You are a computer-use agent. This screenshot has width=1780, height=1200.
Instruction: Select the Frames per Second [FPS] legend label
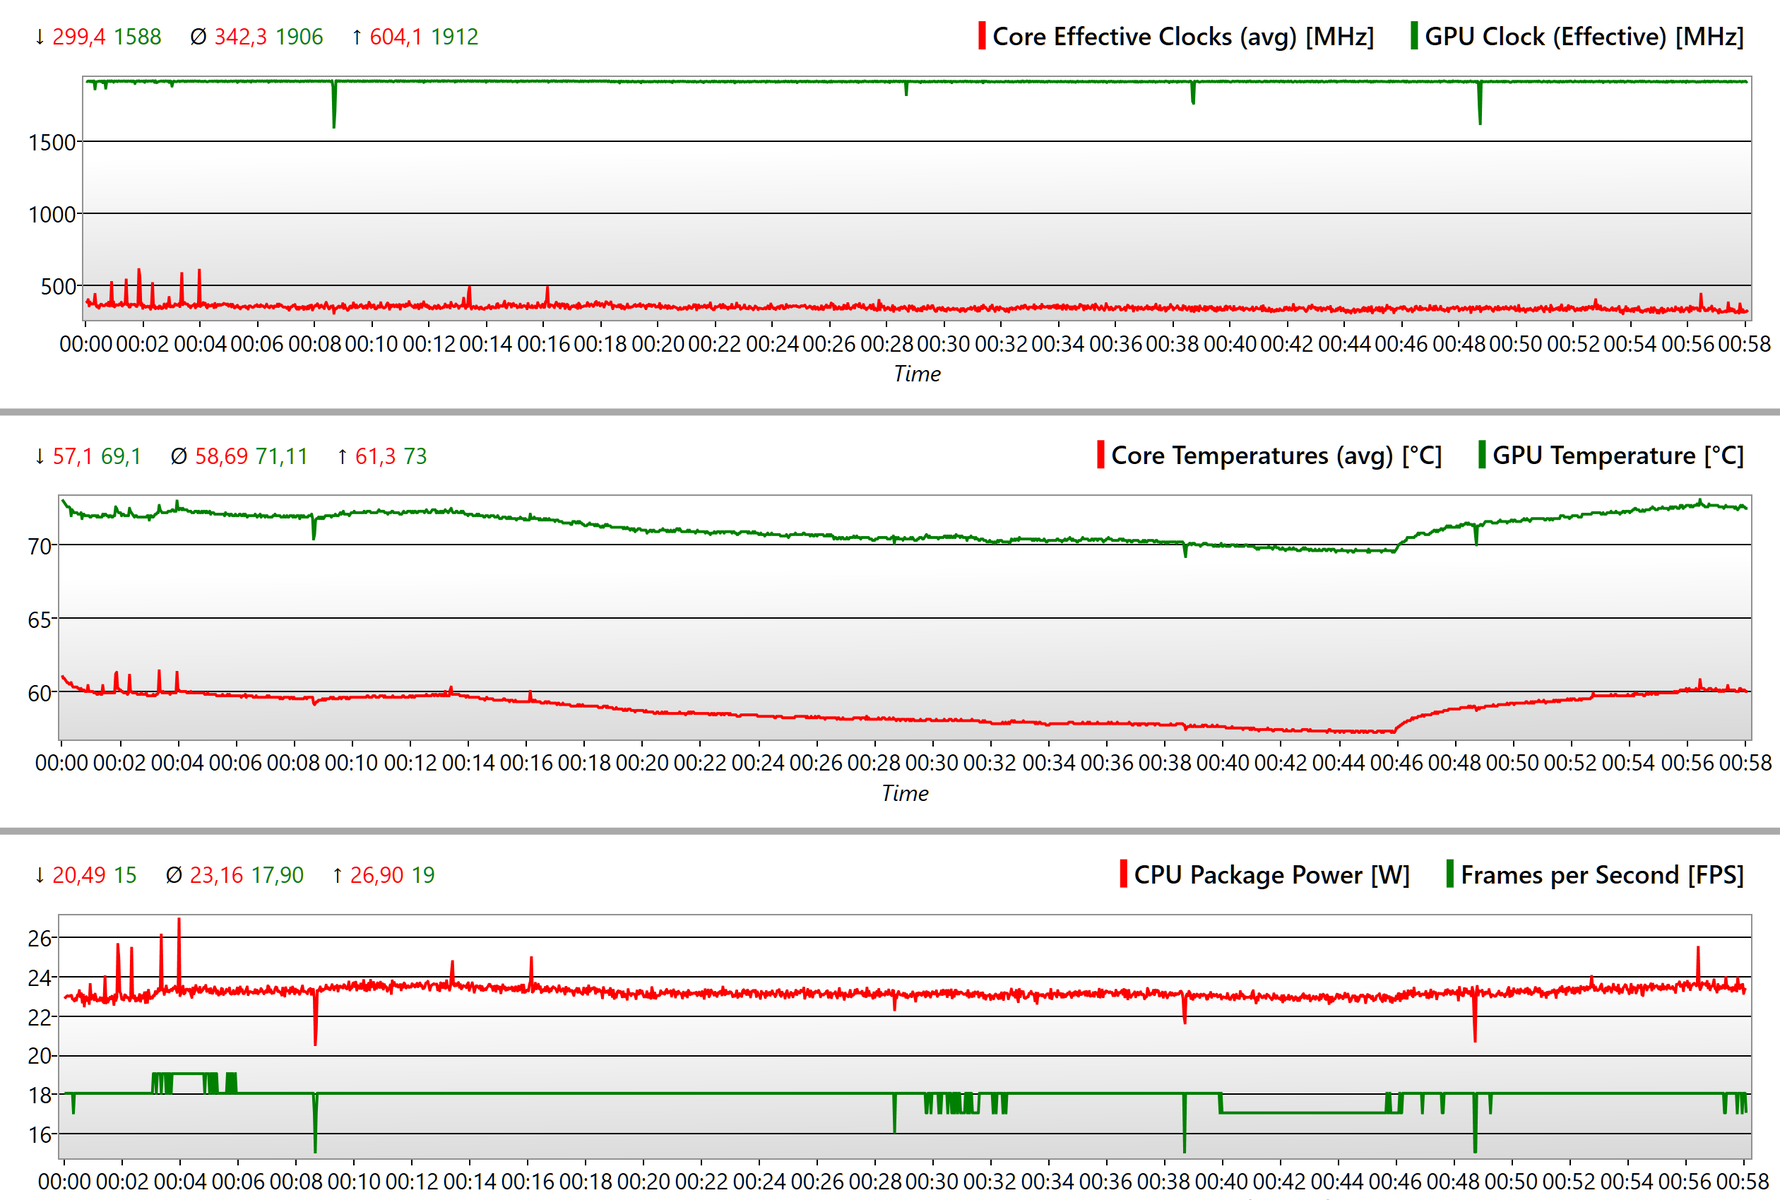[x=1602, y=875]
